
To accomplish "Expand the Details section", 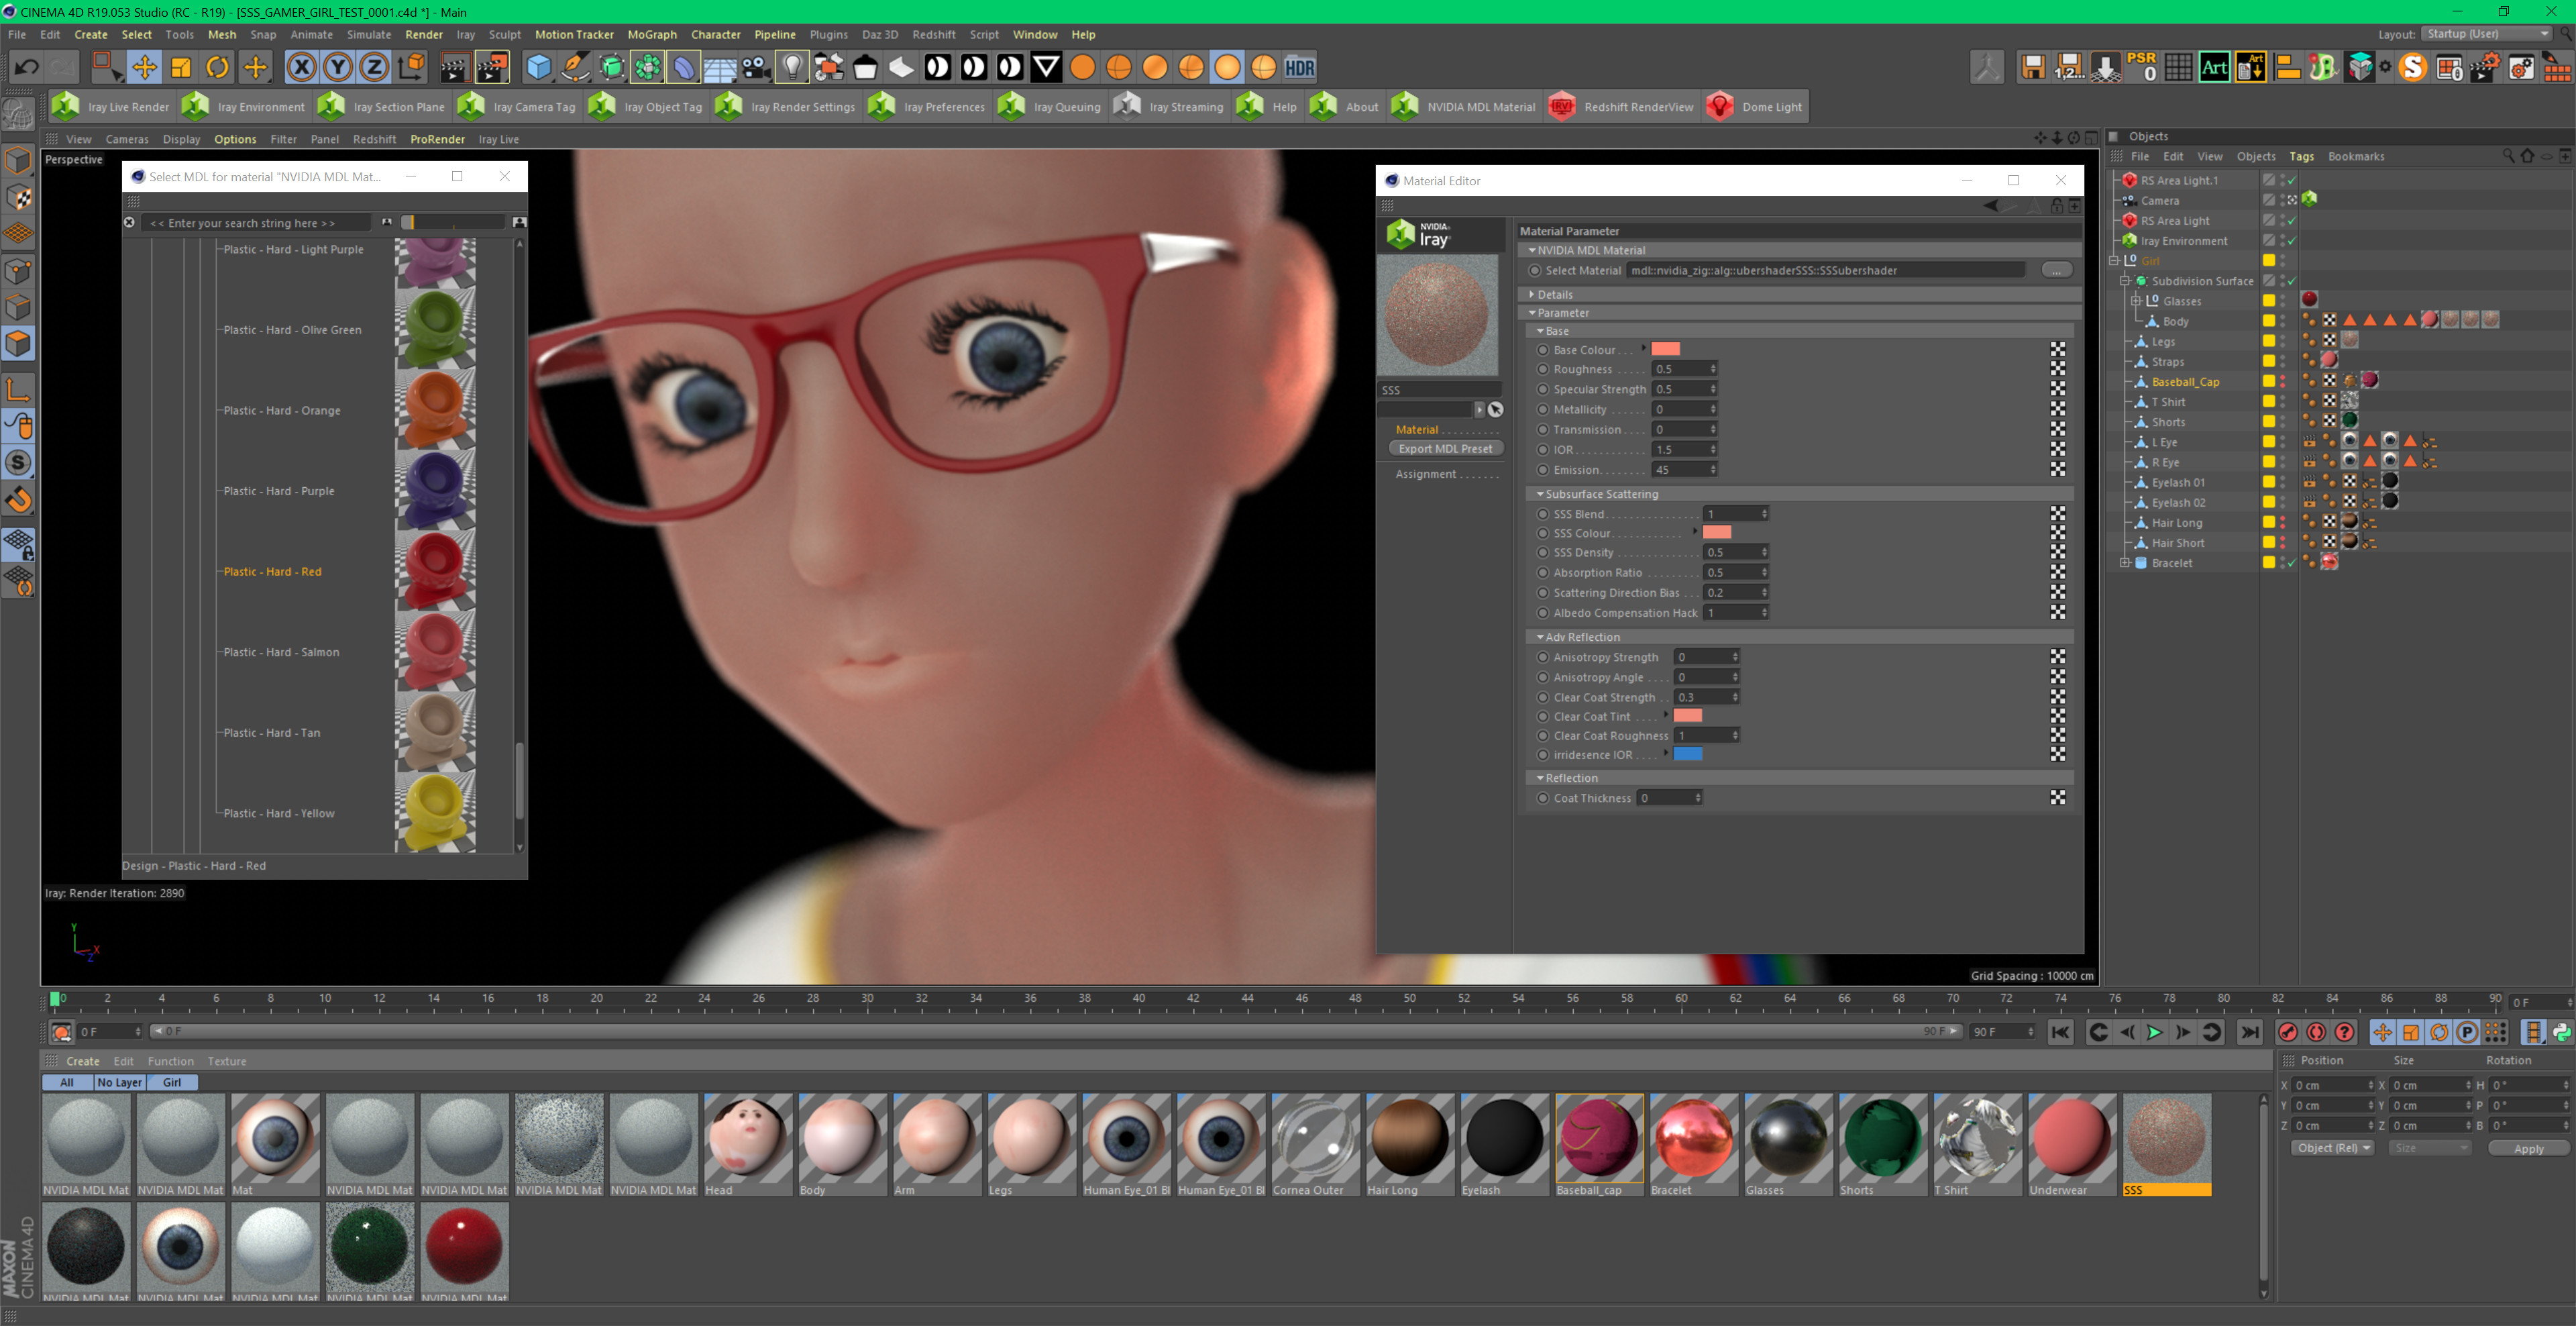I will (1532, 294).
